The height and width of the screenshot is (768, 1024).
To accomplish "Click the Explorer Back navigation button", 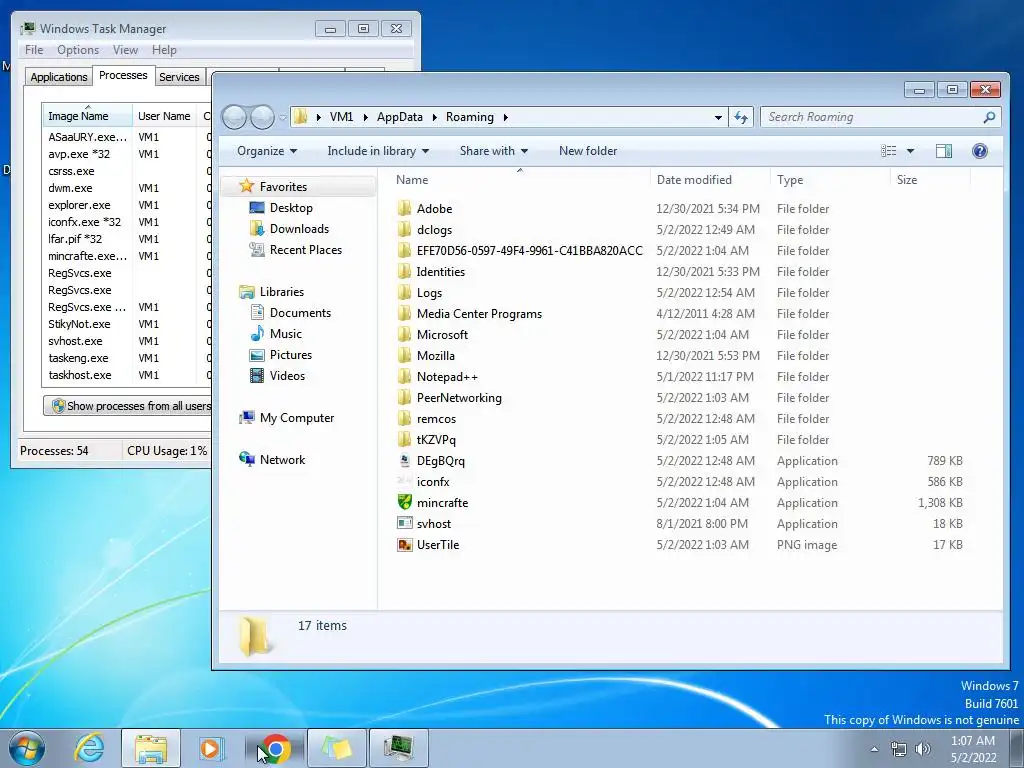I will (x=234, y=118).
